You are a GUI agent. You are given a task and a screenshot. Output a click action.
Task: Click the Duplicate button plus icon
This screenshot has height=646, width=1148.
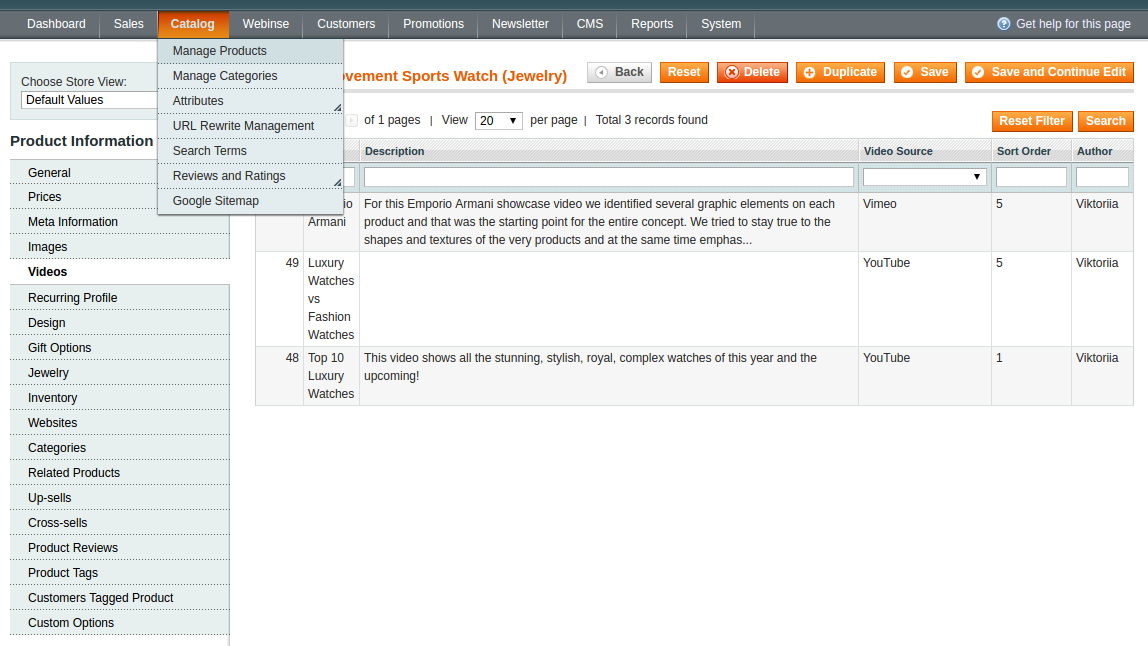[x=810, y=73]
